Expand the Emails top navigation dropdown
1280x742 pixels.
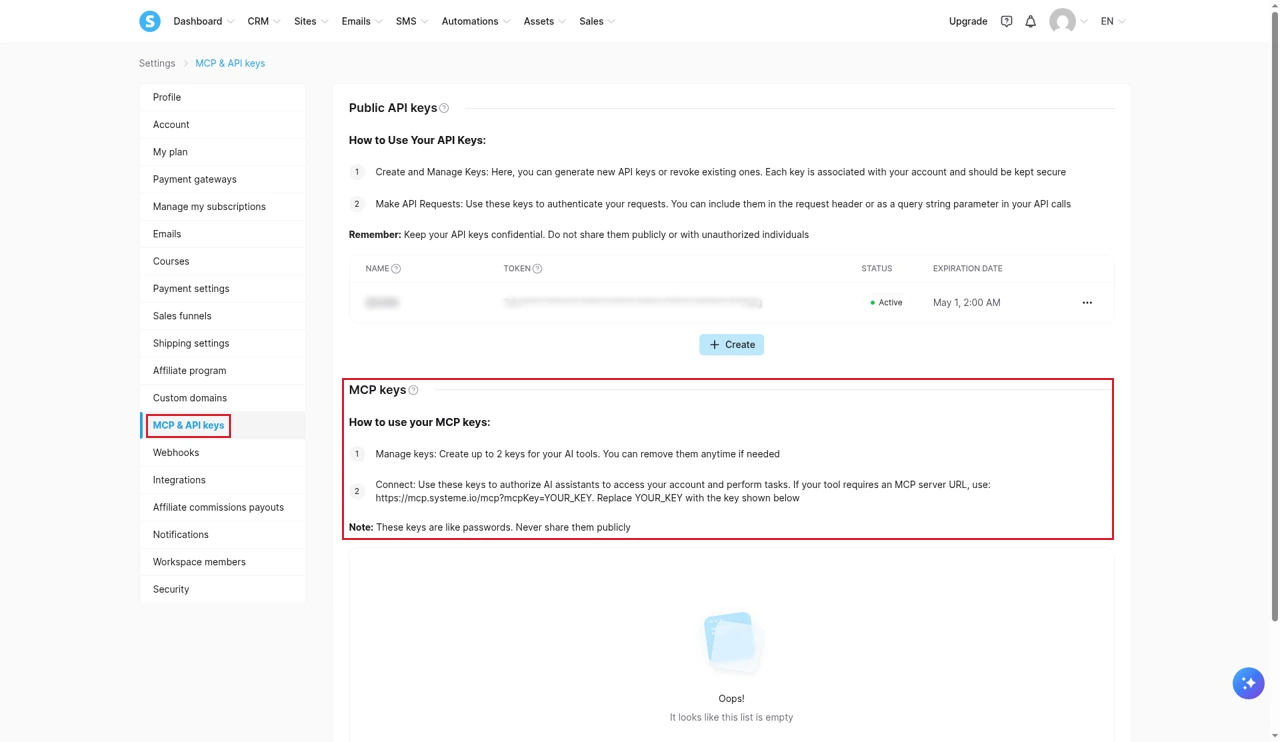[x=362, y=21]
